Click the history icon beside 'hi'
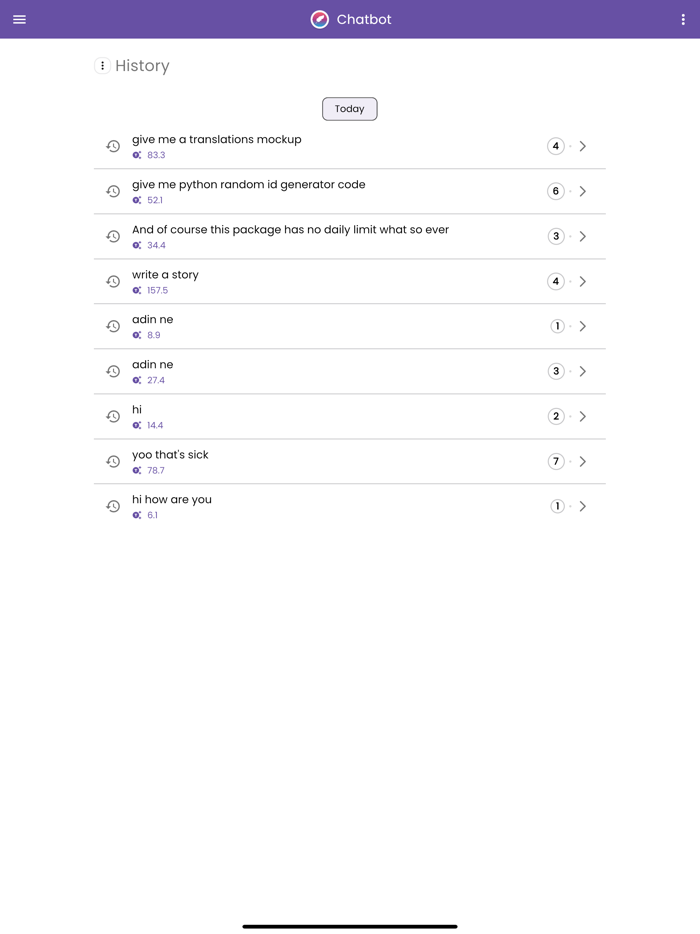Image resolution: width=700 pixels, height=934 pixels. click(113, 417)
